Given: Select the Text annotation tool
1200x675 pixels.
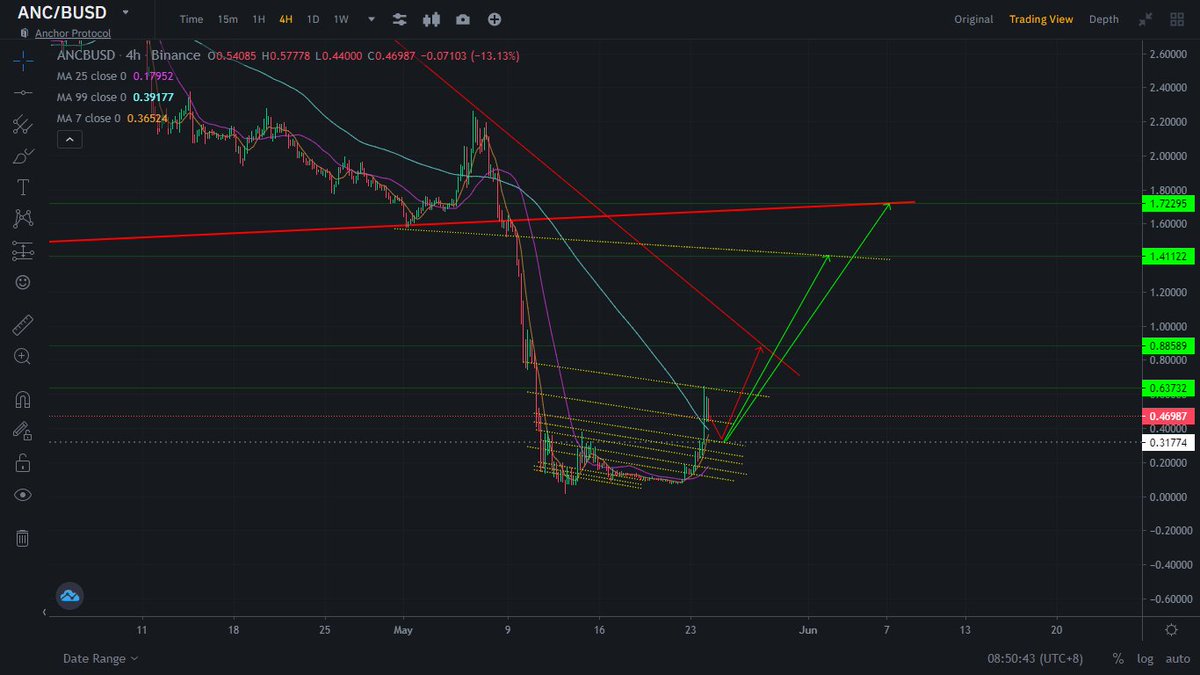Looking at the screenshot, I should coord(22,188).
